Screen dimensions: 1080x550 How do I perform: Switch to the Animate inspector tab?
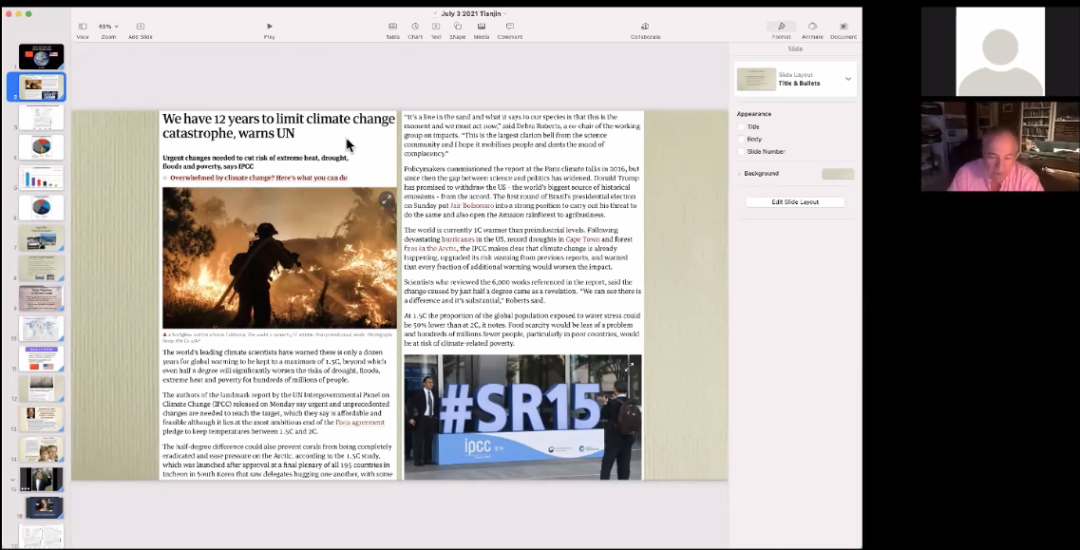tap(812, 27)
